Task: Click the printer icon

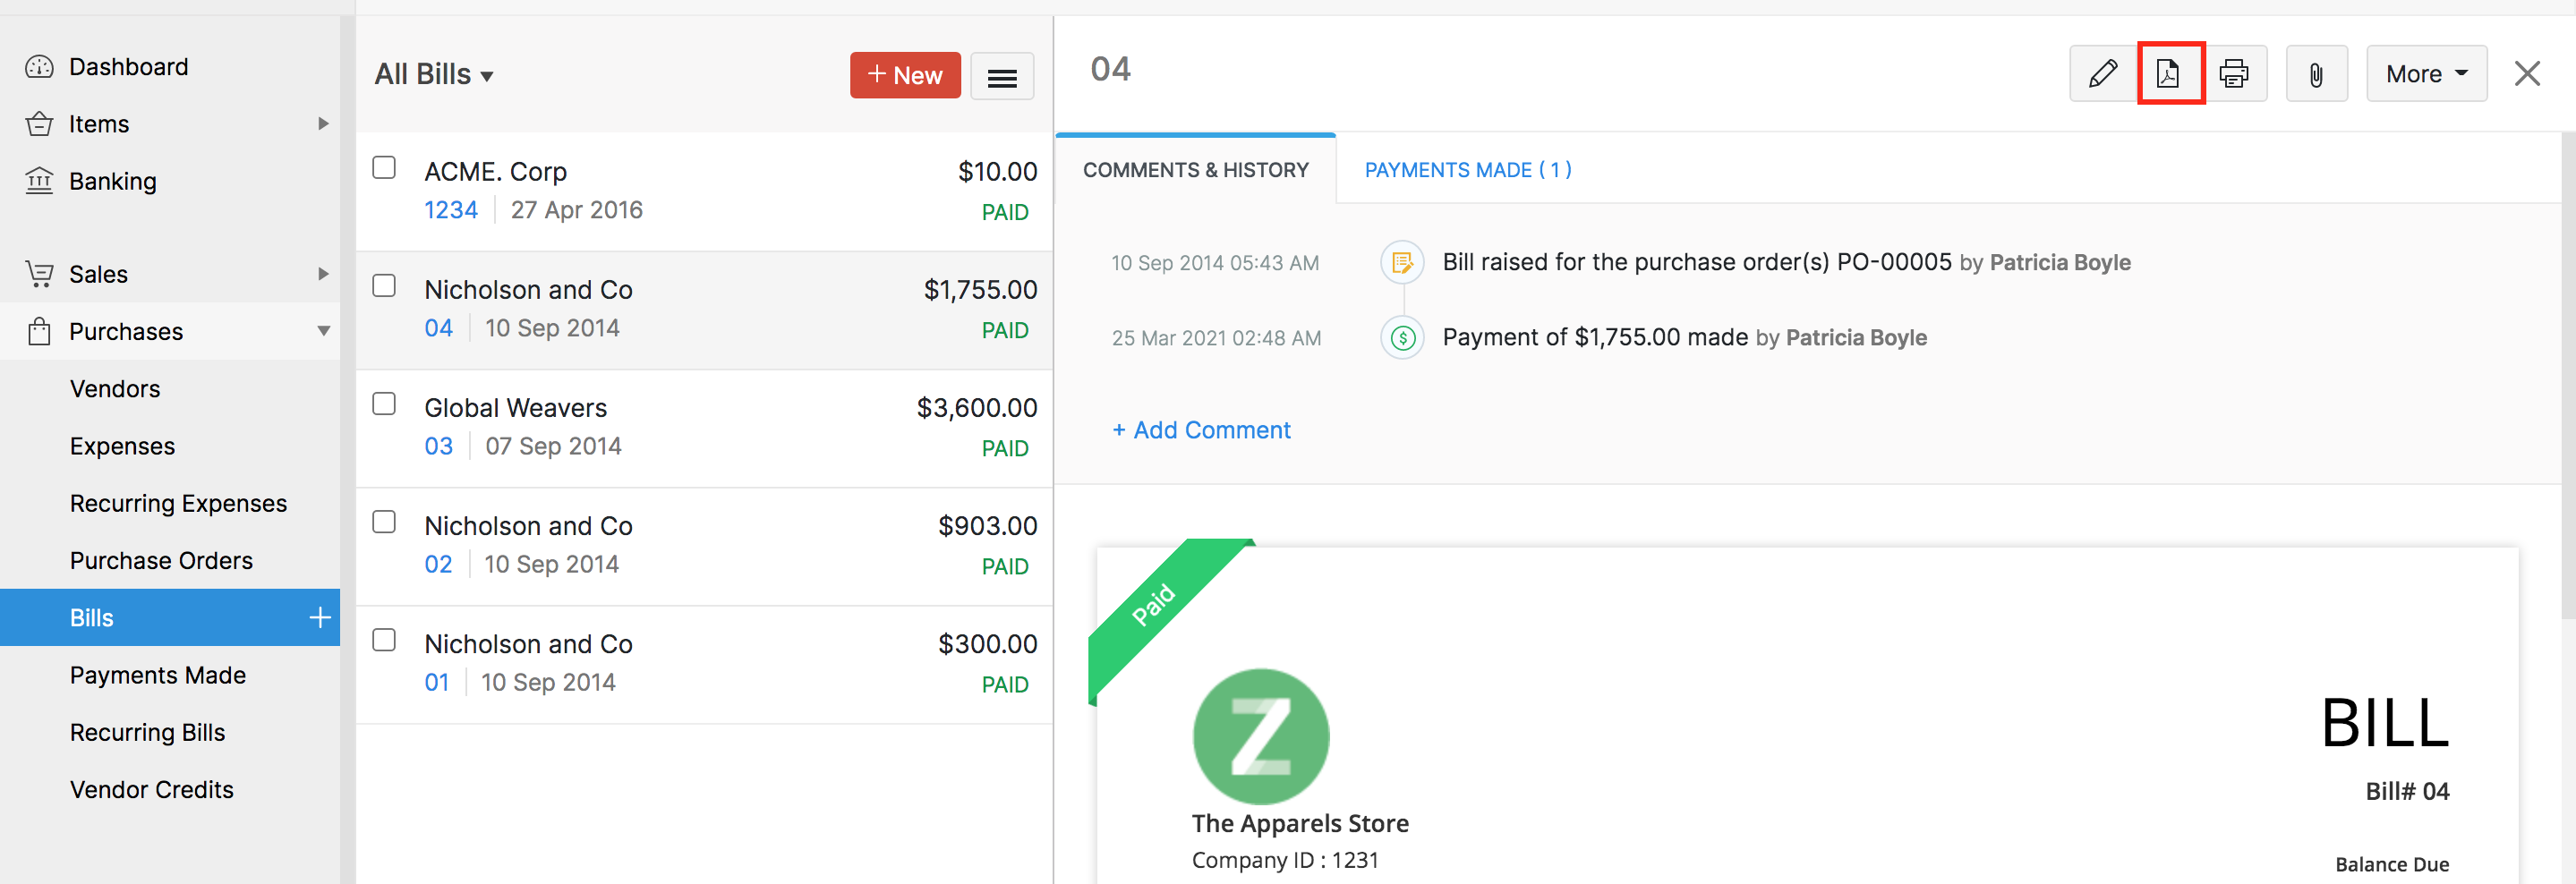Action: coord(2234,74)
